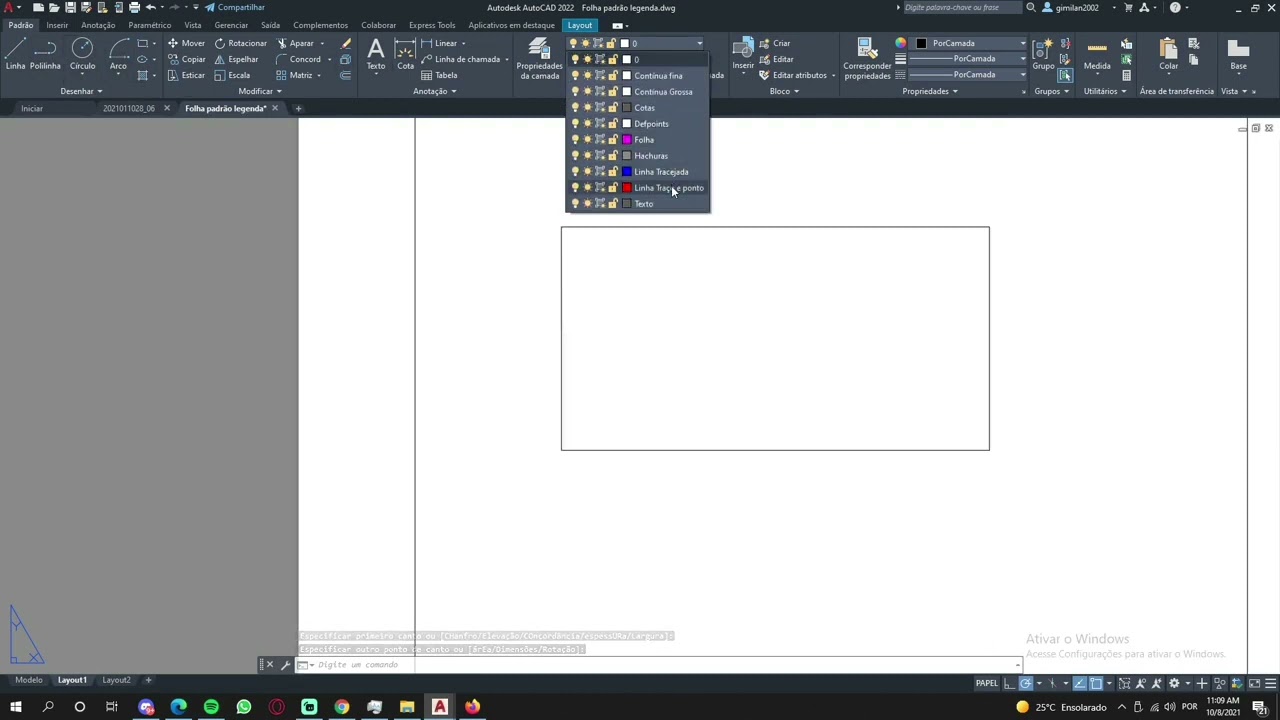
Task: Click Criar block button
Action: 775,43
